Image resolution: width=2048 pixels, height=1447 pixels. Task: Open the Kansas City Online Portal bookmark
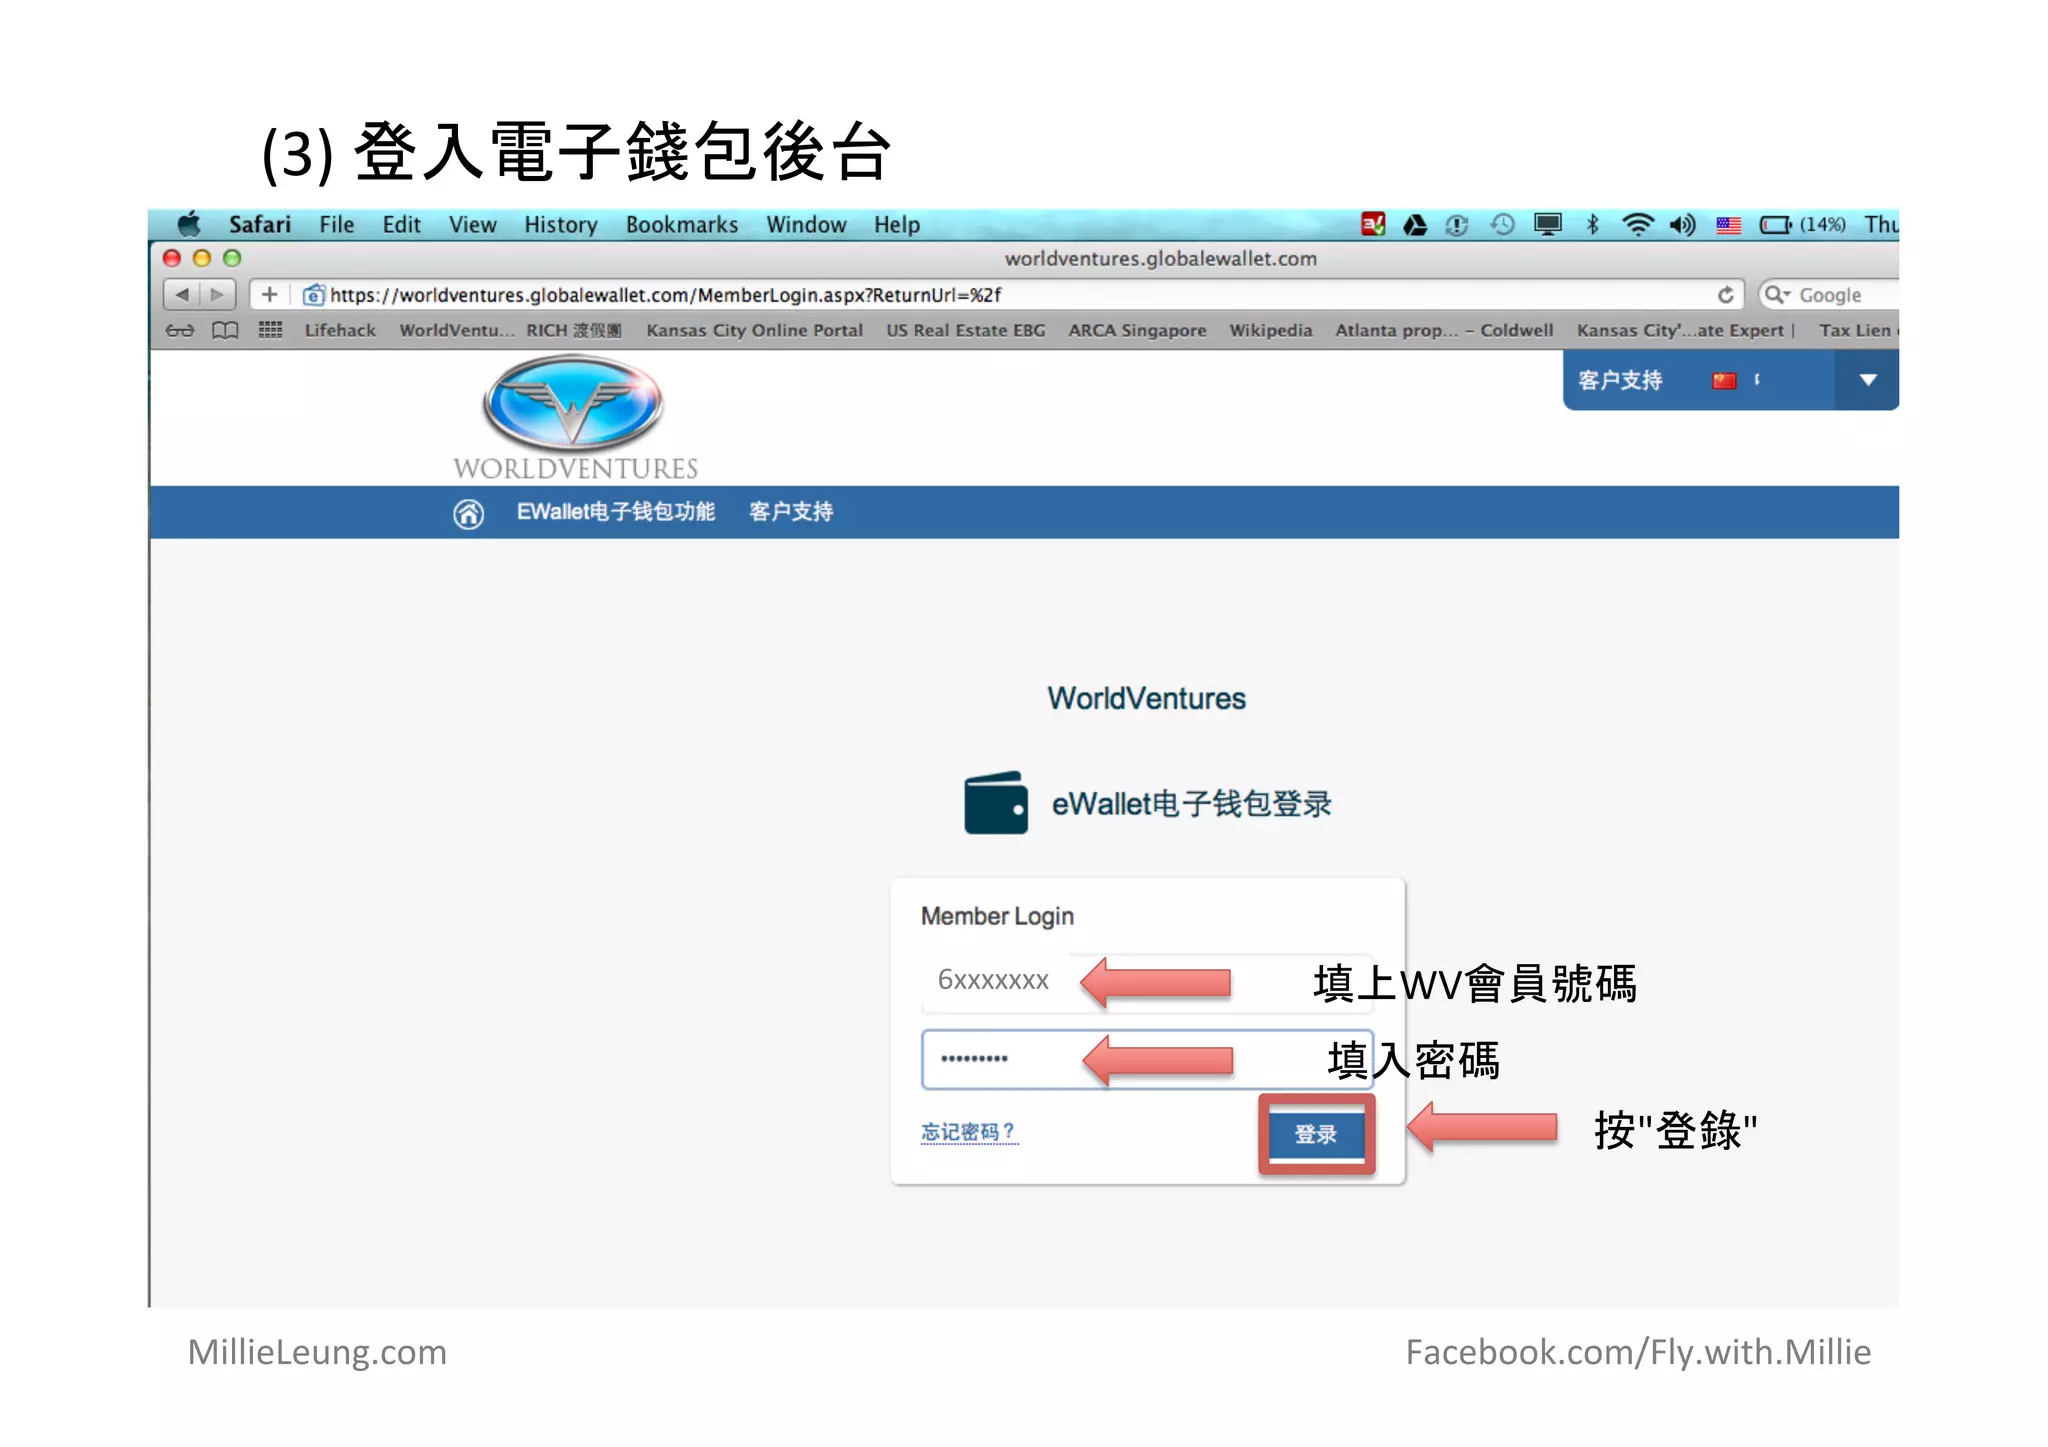[754, 330]
